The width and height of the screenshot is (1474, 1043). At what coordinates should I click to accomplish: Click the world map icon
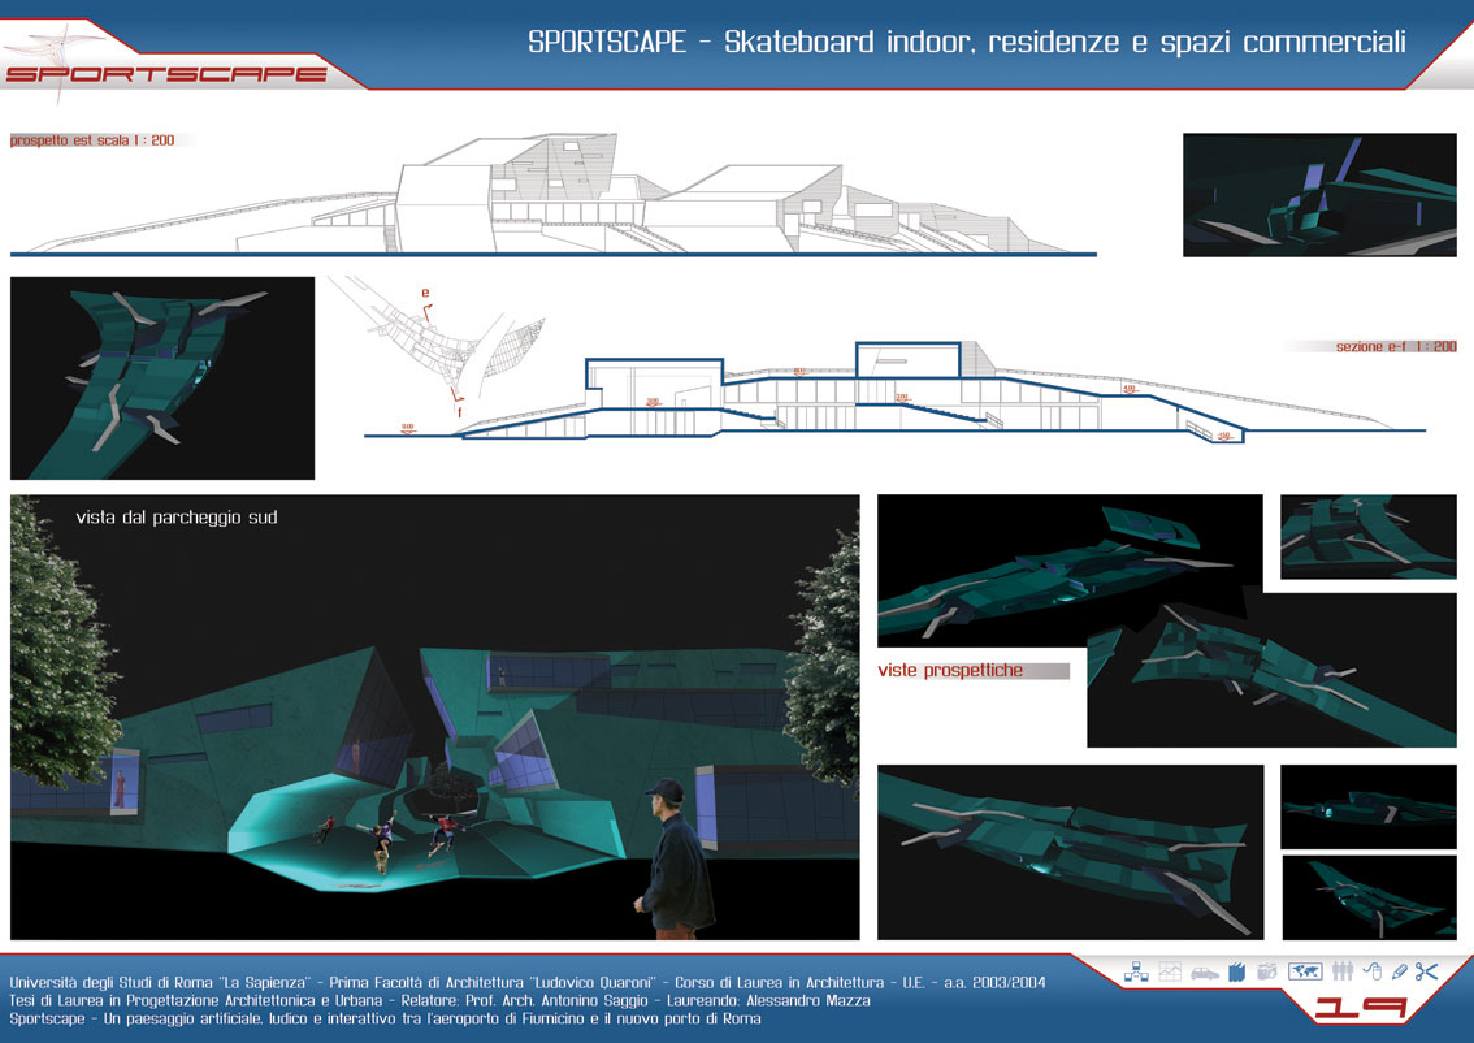1304,971
